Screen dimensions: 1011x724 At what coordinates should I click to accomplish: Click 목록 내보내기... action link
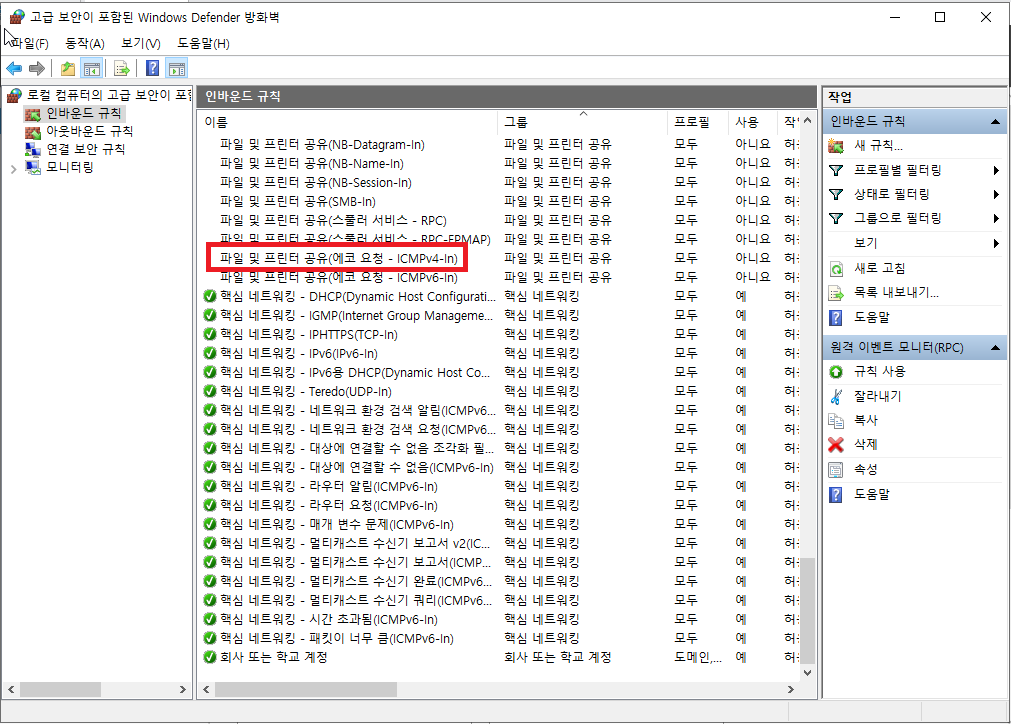click(896, 293)
